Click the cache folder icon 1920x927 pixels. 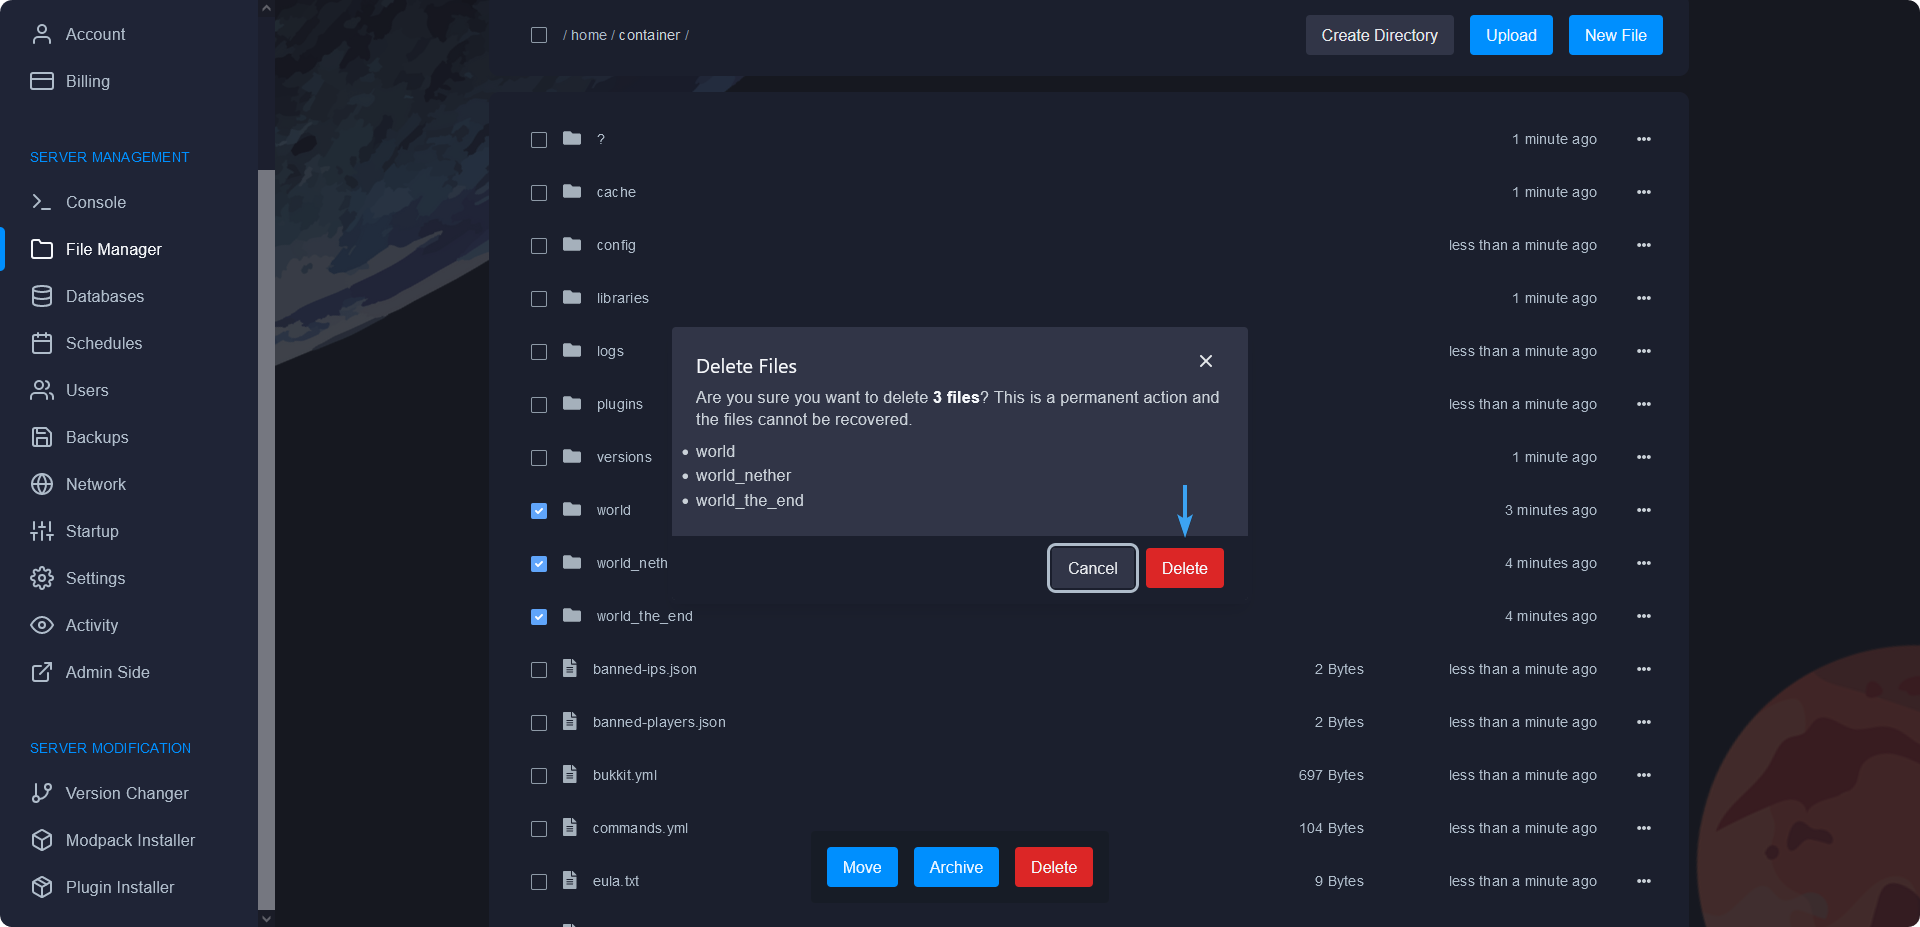tap(572, 191)
